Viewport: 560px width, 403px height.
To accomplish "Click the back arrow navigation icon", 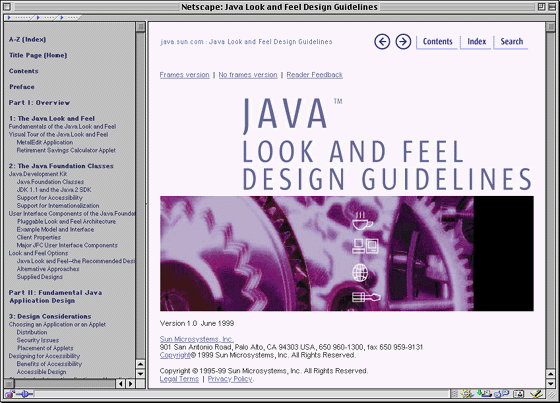I will click(382, 42).
